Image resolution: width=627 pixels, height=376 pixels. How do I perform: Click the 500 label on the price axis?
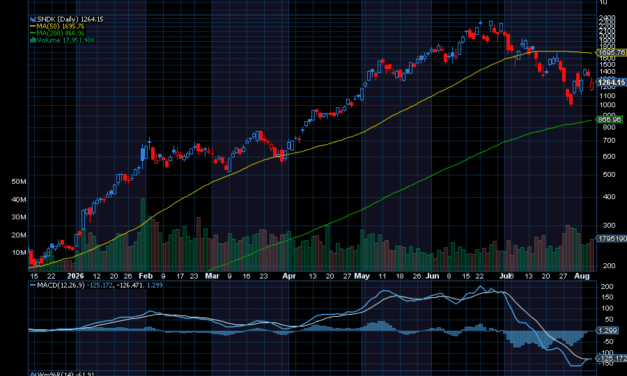(x=609, y=174)
